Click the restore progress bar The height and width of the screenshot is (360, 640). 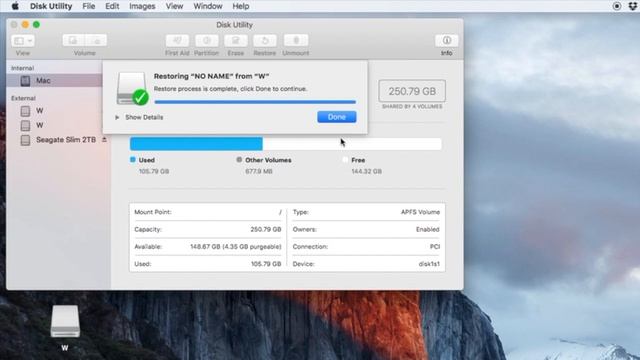pyautogui.click(x=255, y=102)
